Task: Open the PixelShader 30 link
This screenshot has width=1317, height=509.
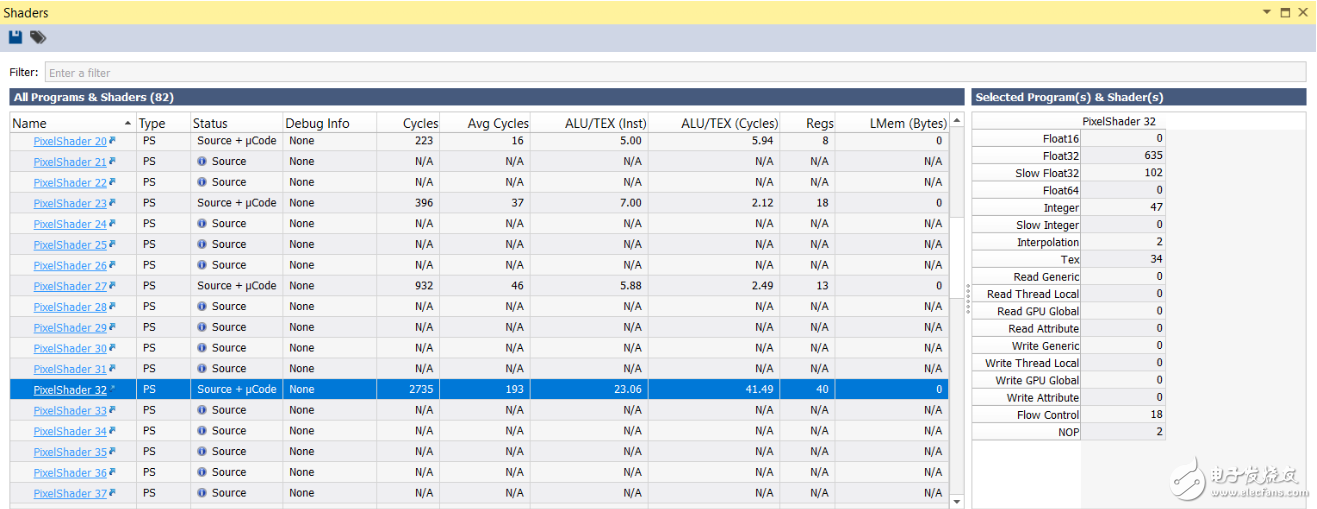Action: 70,348
